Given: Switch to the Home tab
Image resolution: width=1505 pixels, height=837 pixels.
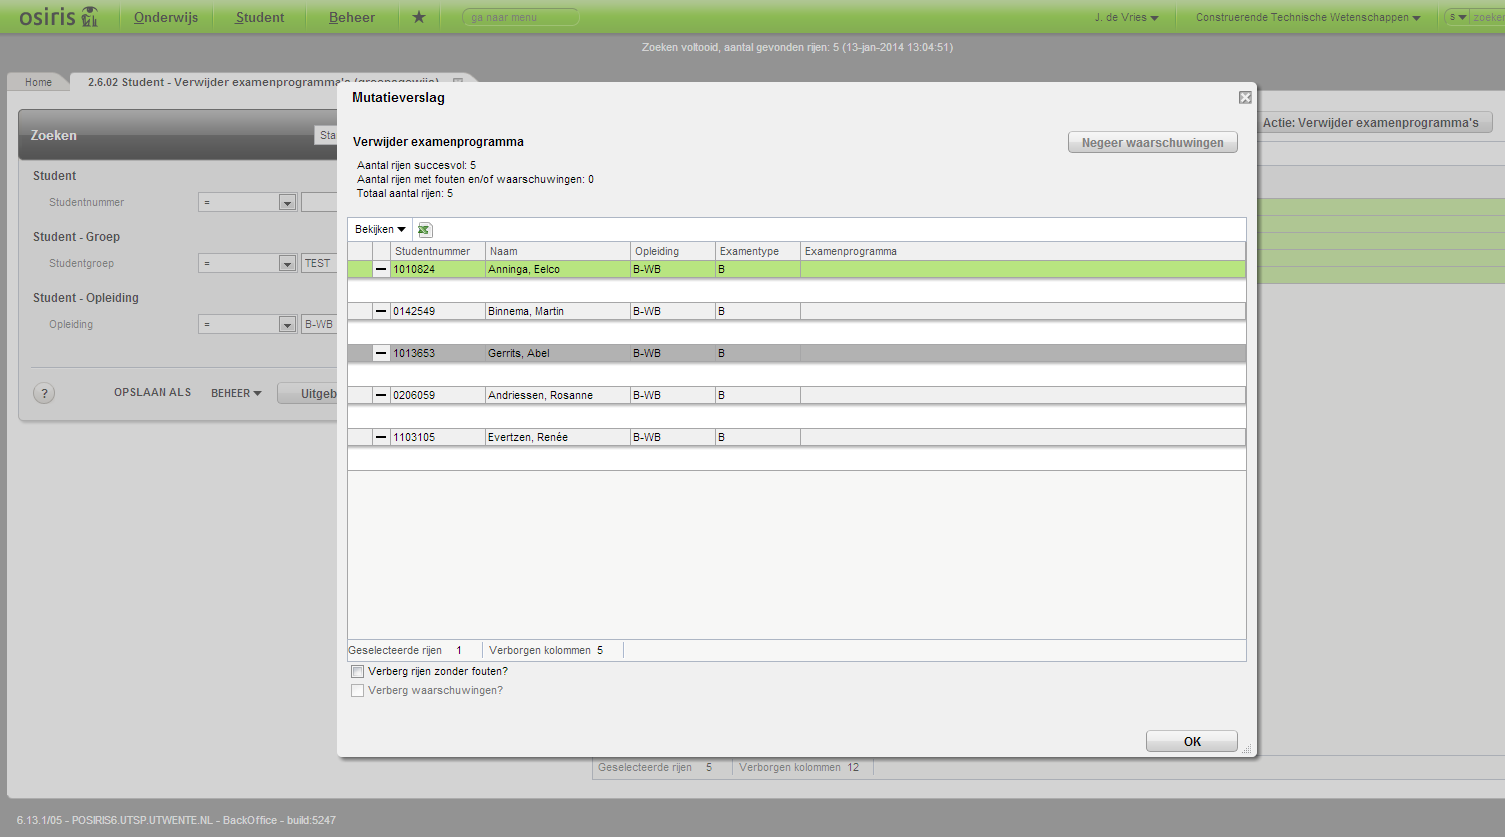Looking at the screenshot, I should coord(38,82).
